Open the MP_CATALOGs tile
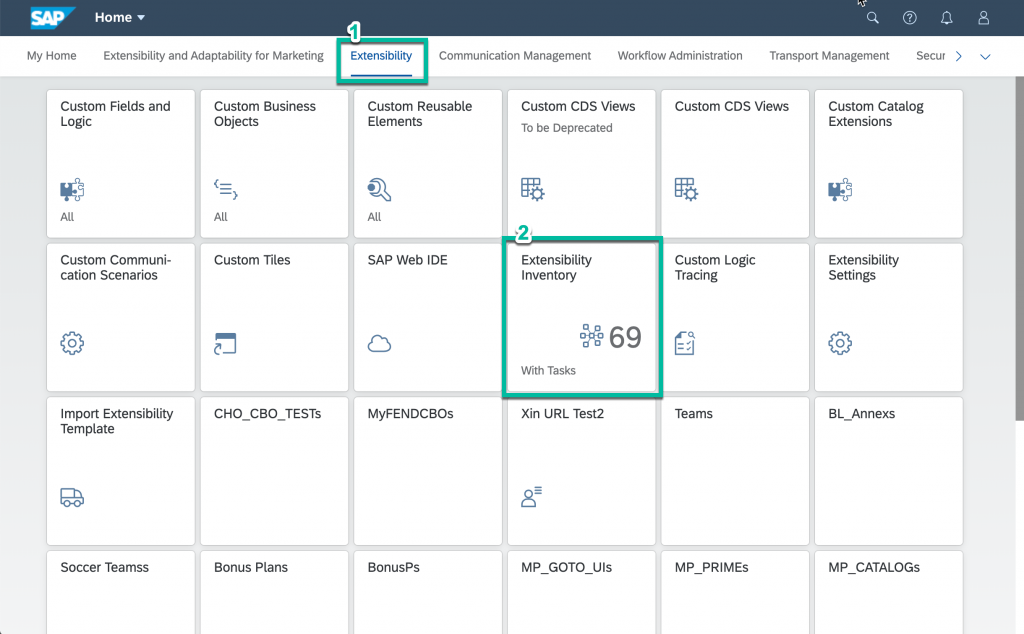This screenshot has width=1024, height=634. [x=889, y=592]
